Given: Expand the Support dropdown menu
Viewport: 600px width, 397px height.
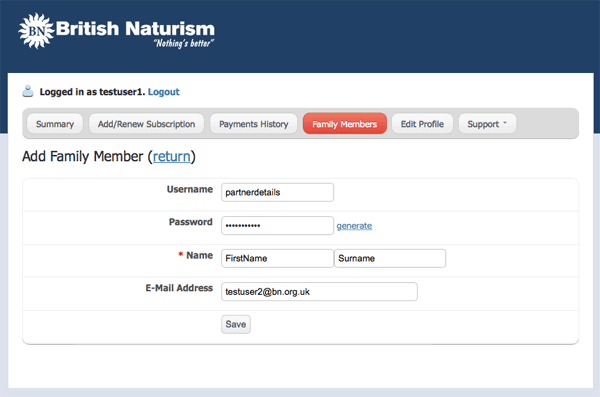Looking at the screenshot, I should (x=487, y=124).
